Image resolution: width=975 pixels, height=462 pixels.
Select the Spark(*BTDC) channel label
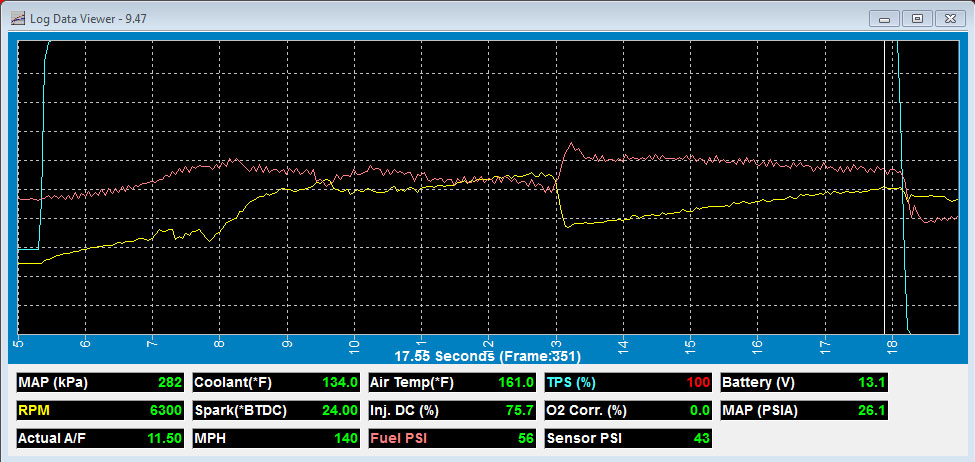tap(241, 411)
